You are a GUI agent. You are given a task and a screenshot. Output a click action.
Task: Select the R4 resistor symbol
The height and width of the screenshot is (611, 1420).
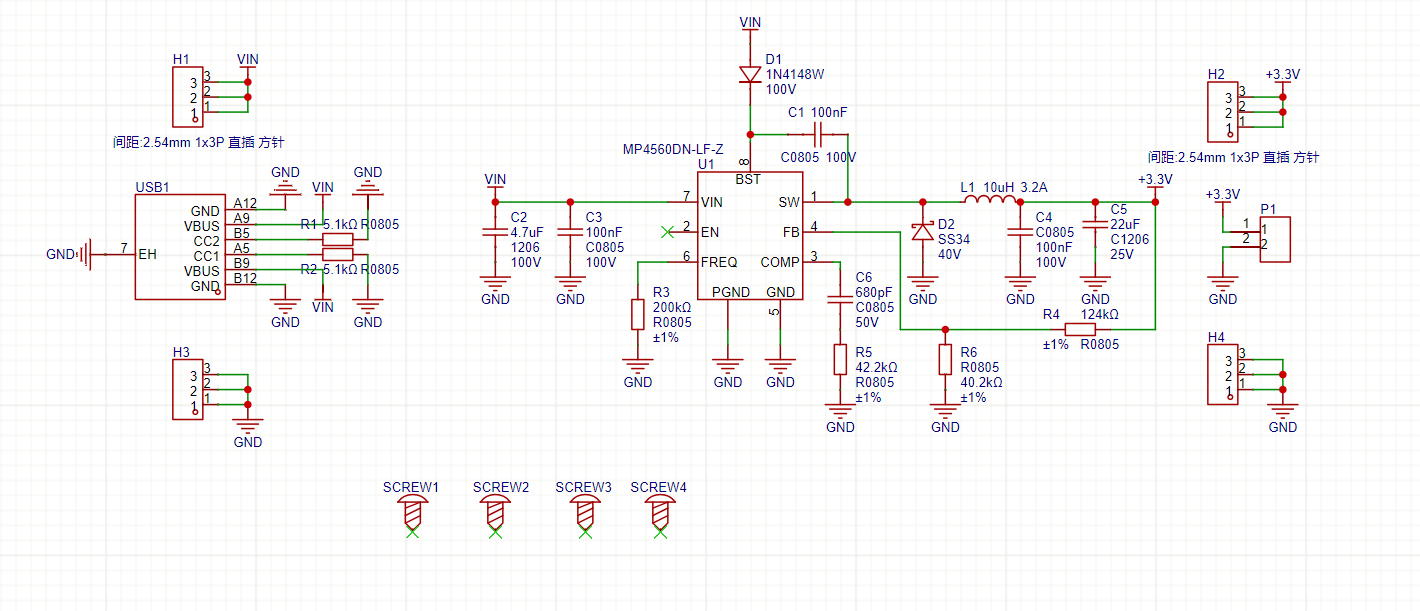coord(1080,329)
